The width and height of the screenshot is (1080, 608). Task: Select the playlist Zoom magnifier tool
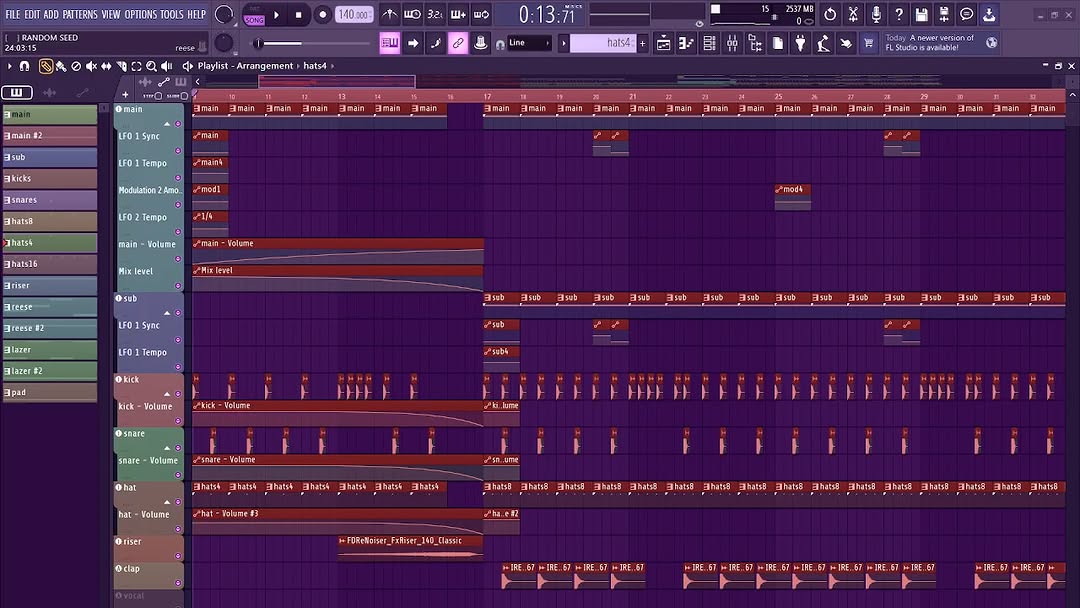click(151, 66)
